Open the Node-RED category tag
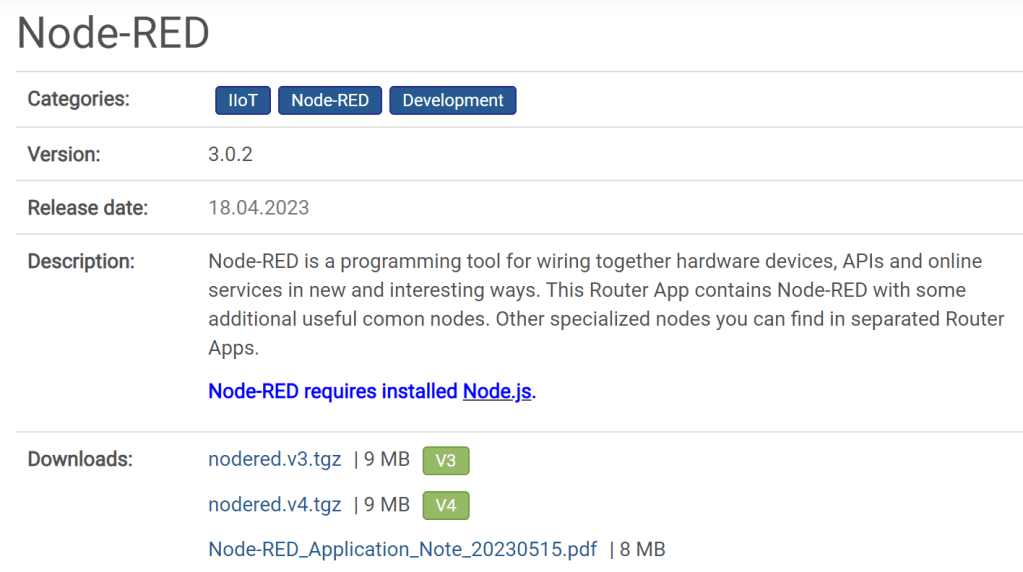The image size is (1023, 572). tap(330, 100)
